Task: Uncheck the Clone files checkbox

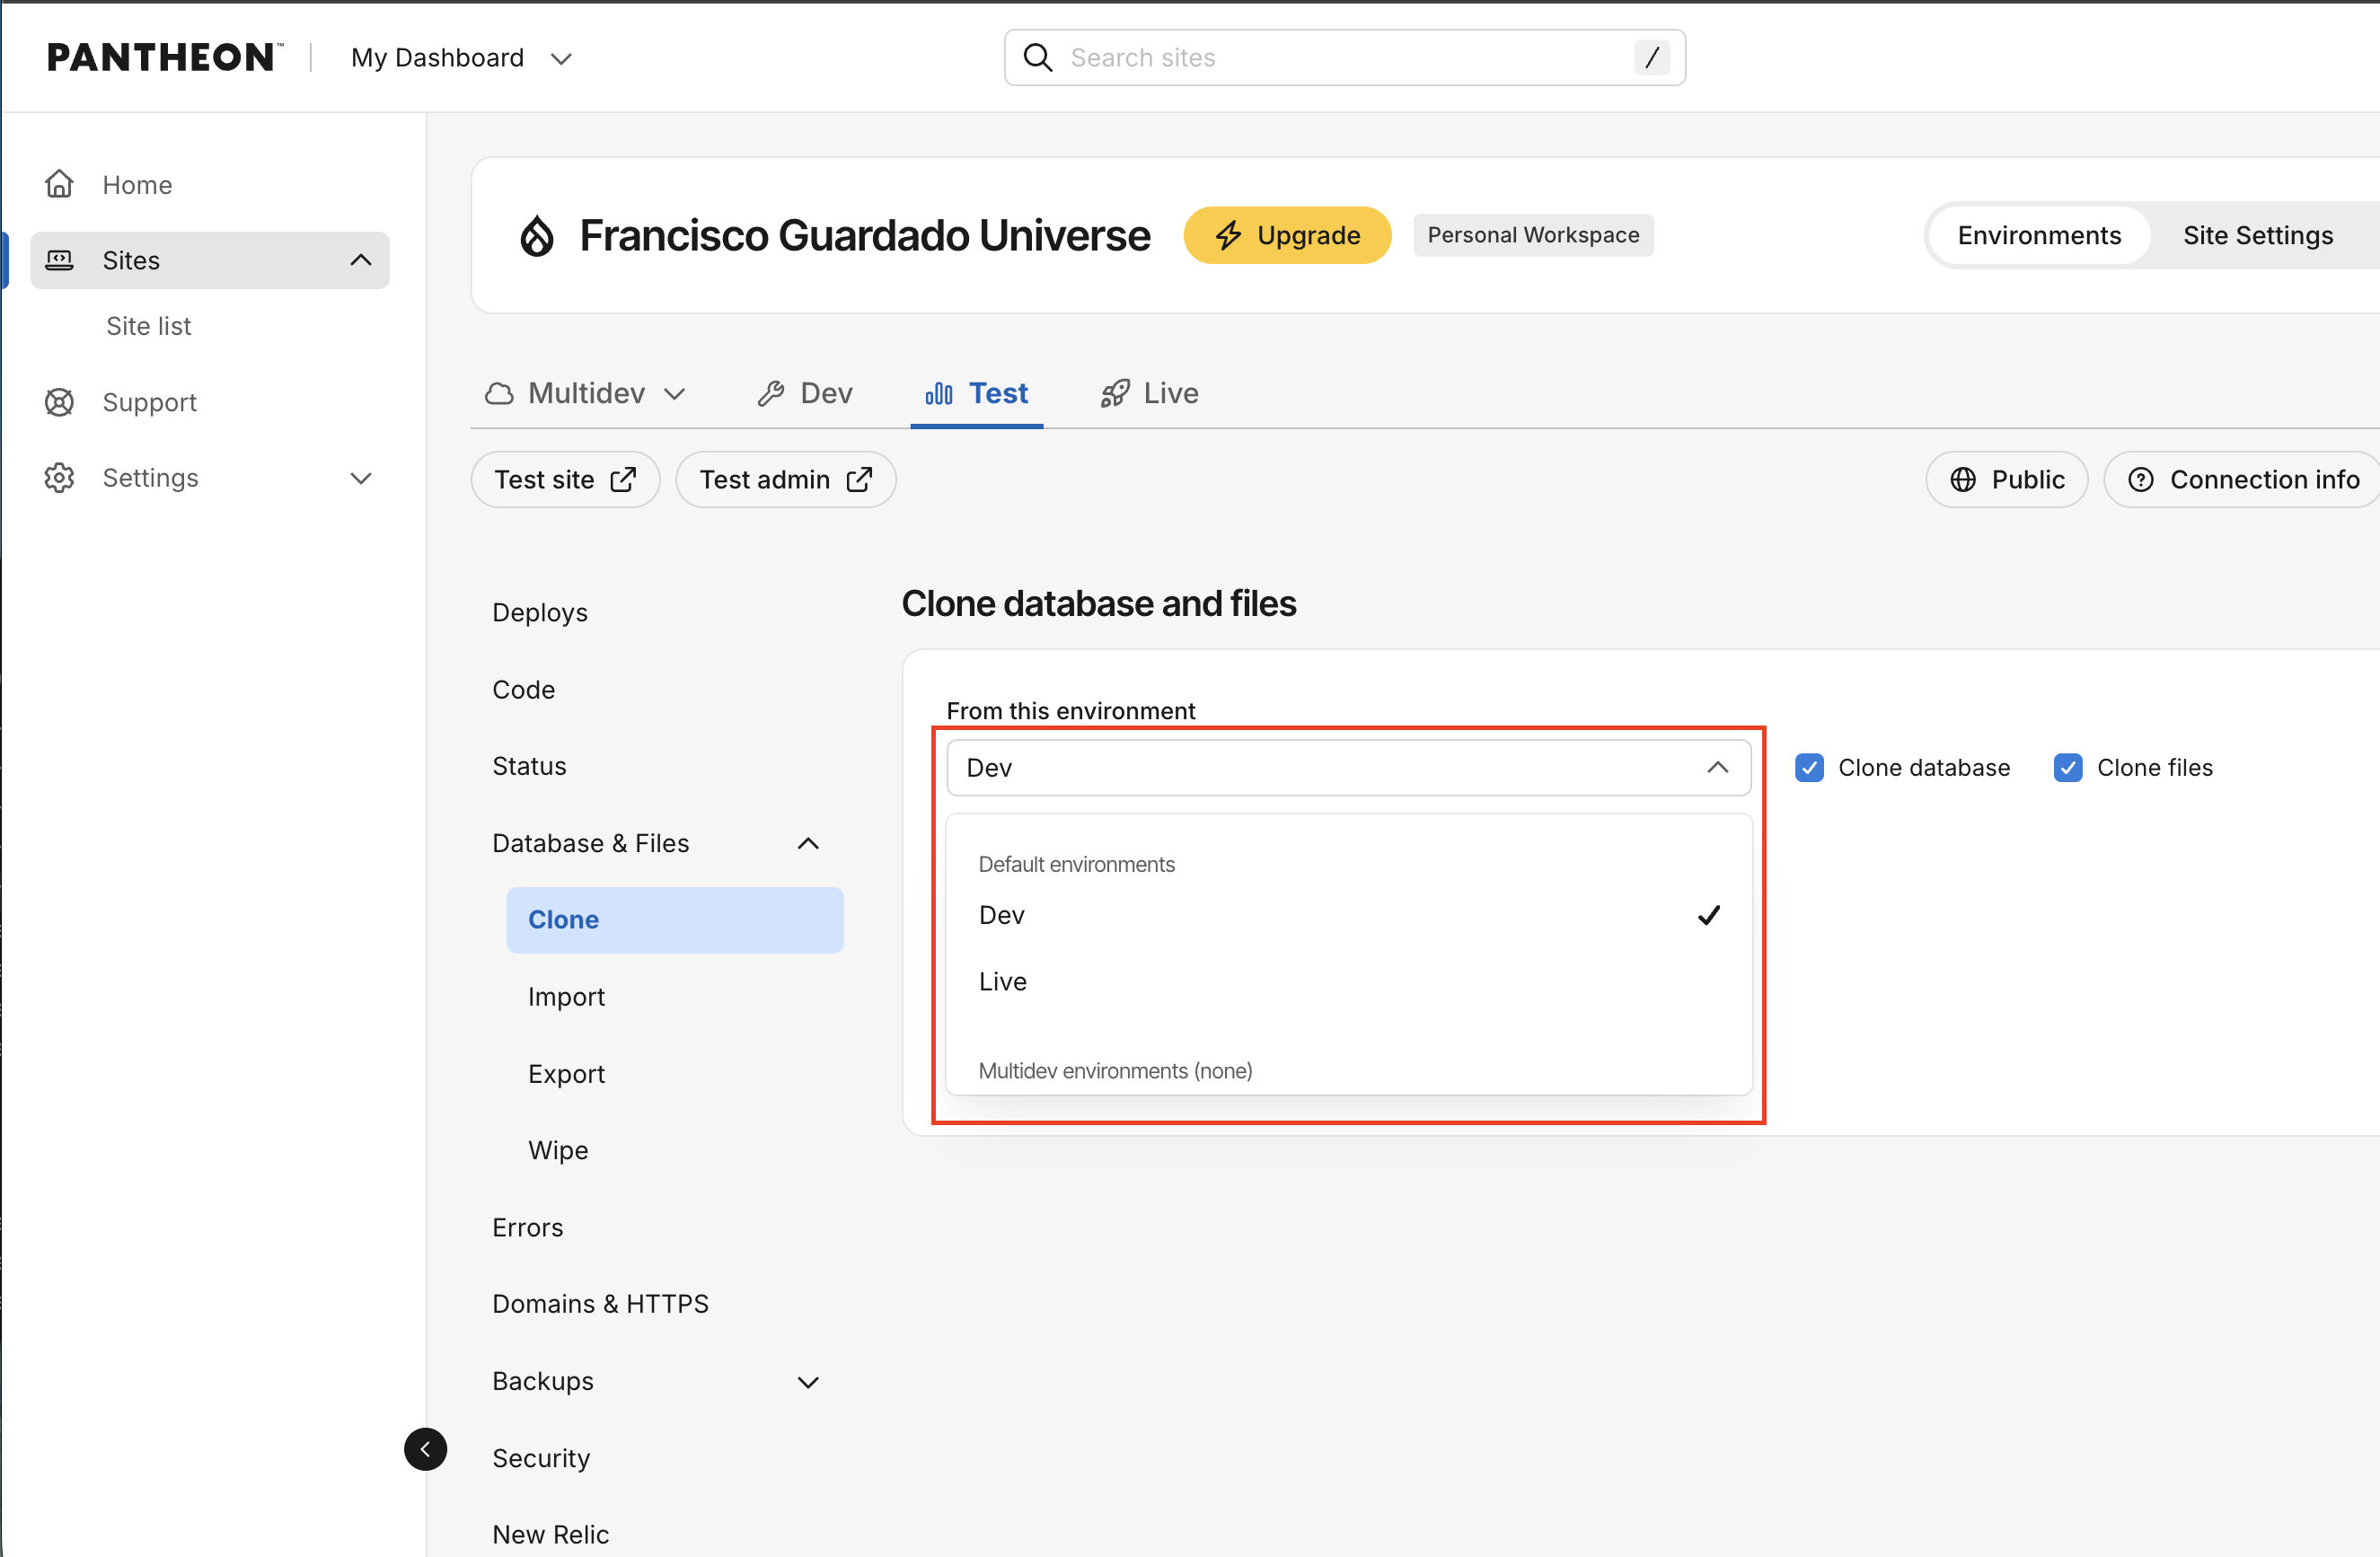Action: pyautogui.click(x=2068, y=768)
